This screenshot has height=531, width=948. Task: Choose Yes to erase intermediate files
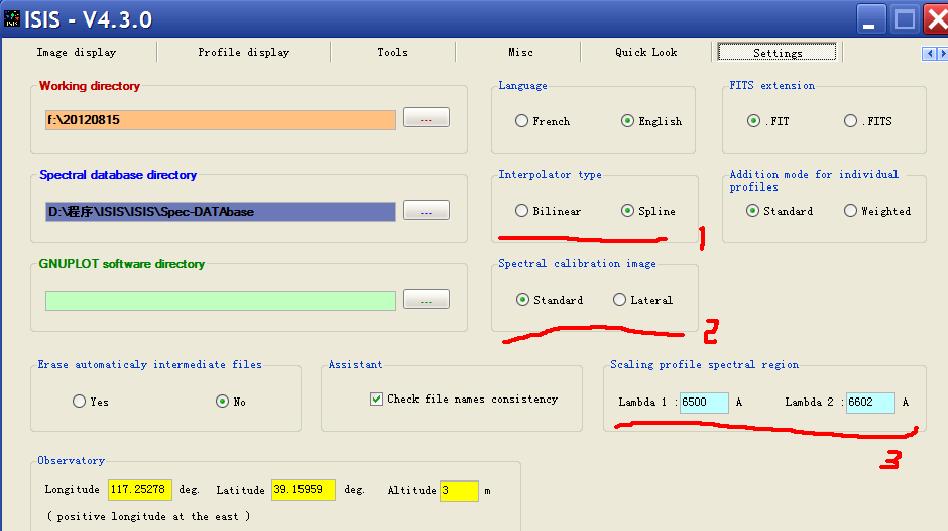coord(79,401)
